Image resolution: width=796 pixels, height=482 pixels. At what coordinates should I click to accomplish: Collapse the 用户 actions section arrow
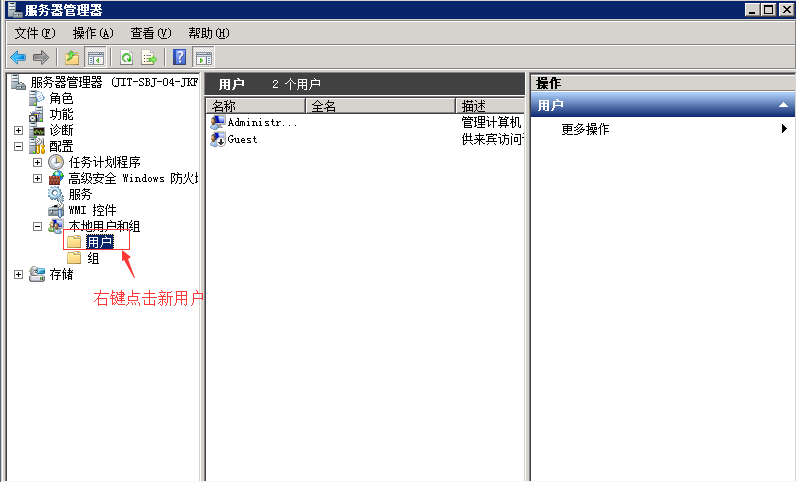[x=783, y=105]
